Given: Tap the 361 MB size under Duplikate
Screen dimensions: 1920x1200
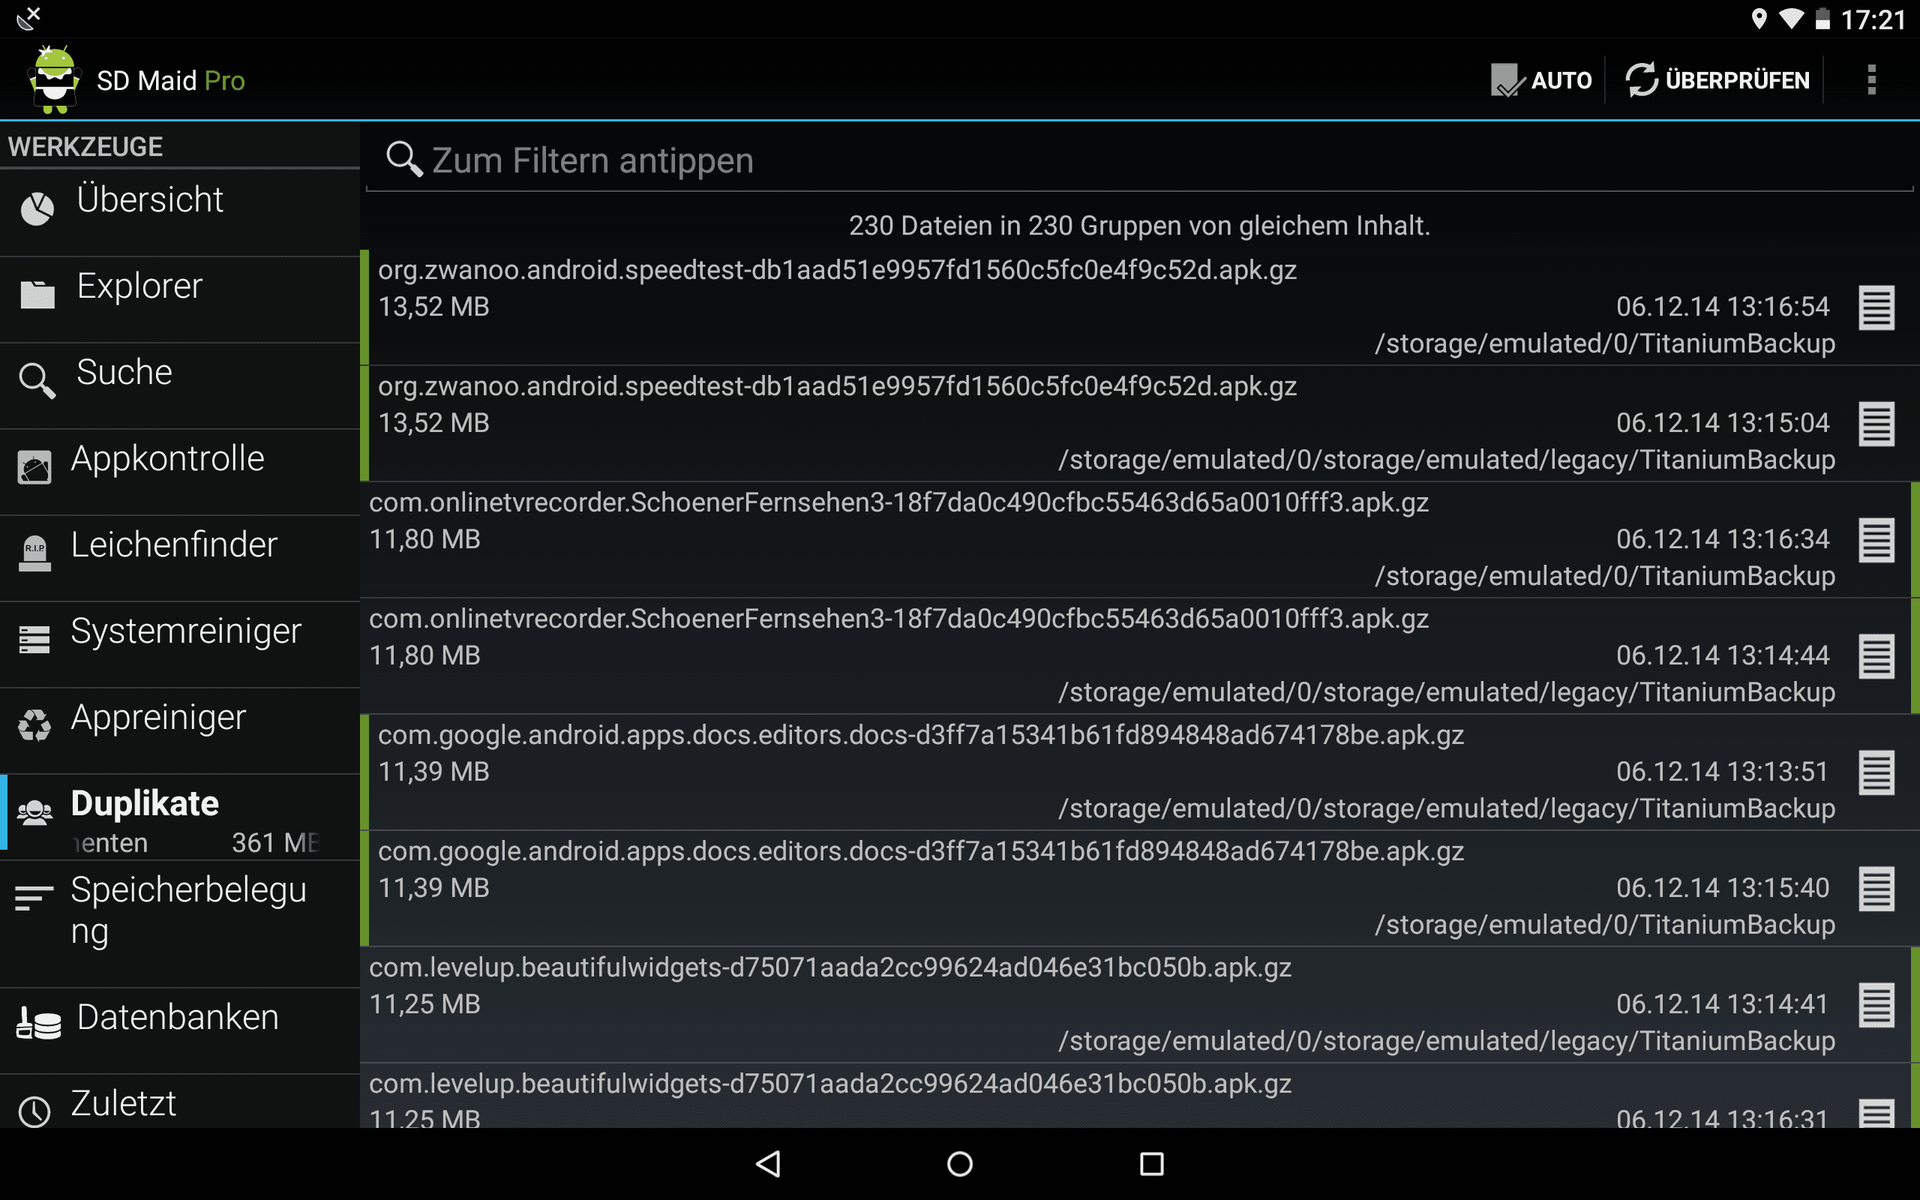Looking at the screenshot, I should (x=275, y=843).
